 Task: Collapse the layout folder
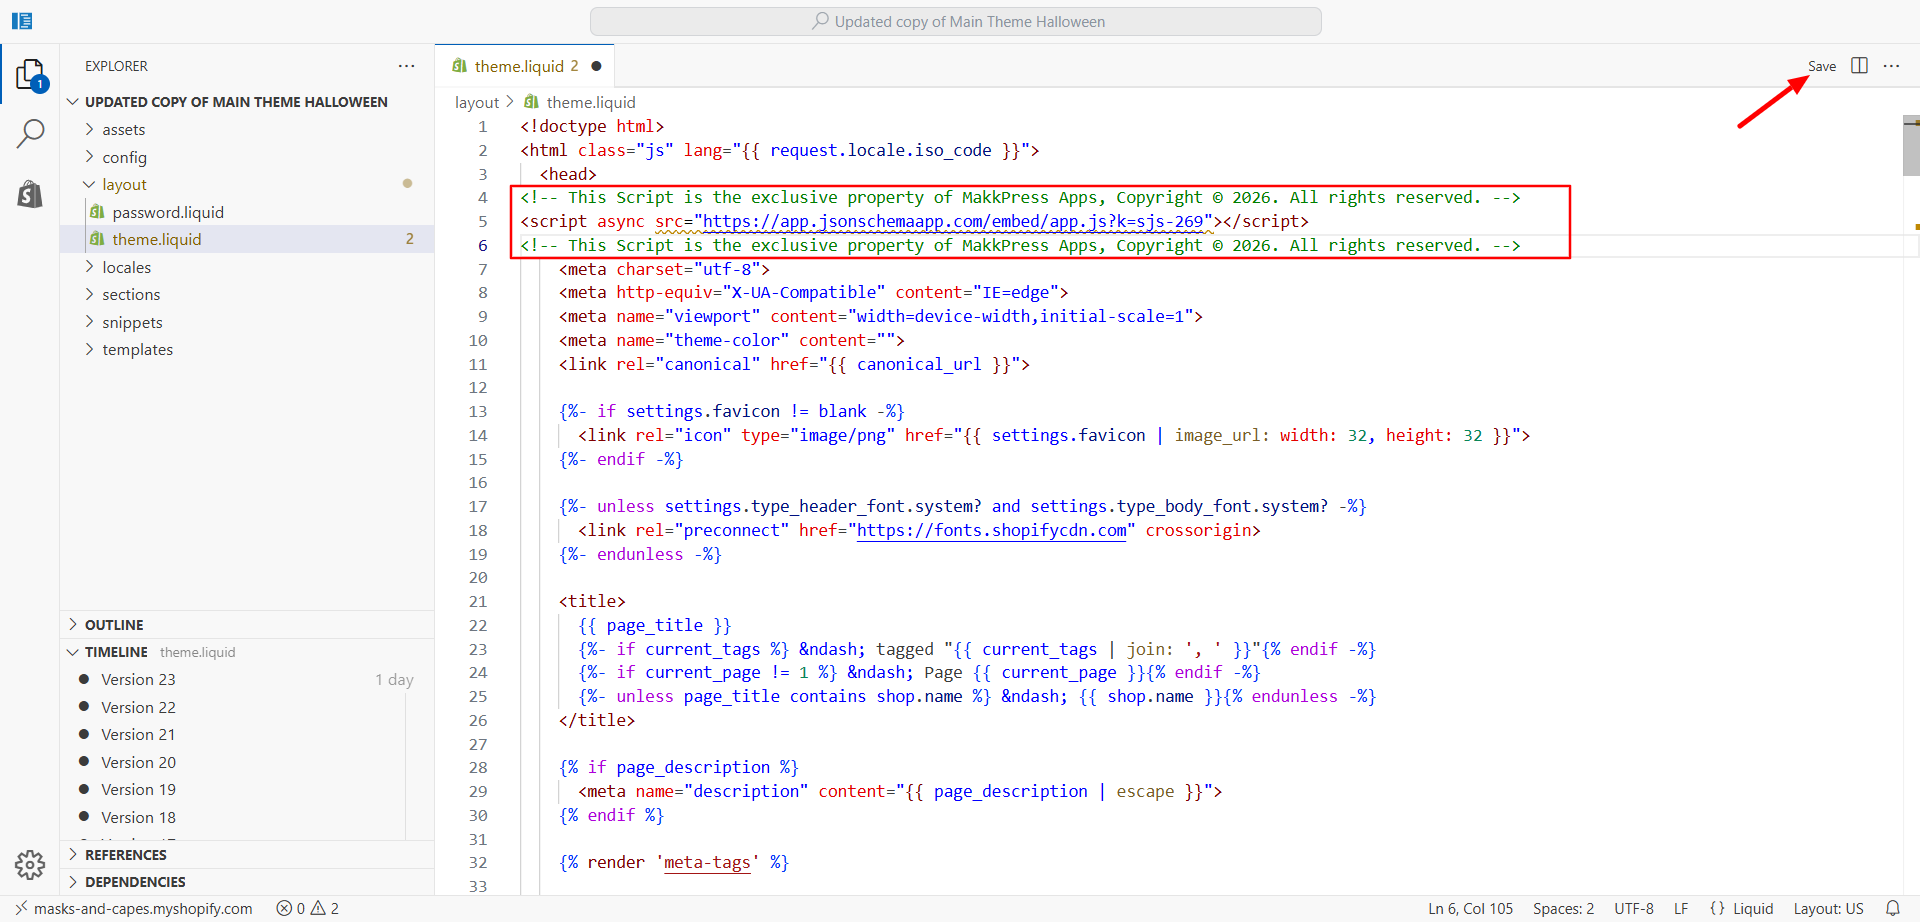(124, 184)
